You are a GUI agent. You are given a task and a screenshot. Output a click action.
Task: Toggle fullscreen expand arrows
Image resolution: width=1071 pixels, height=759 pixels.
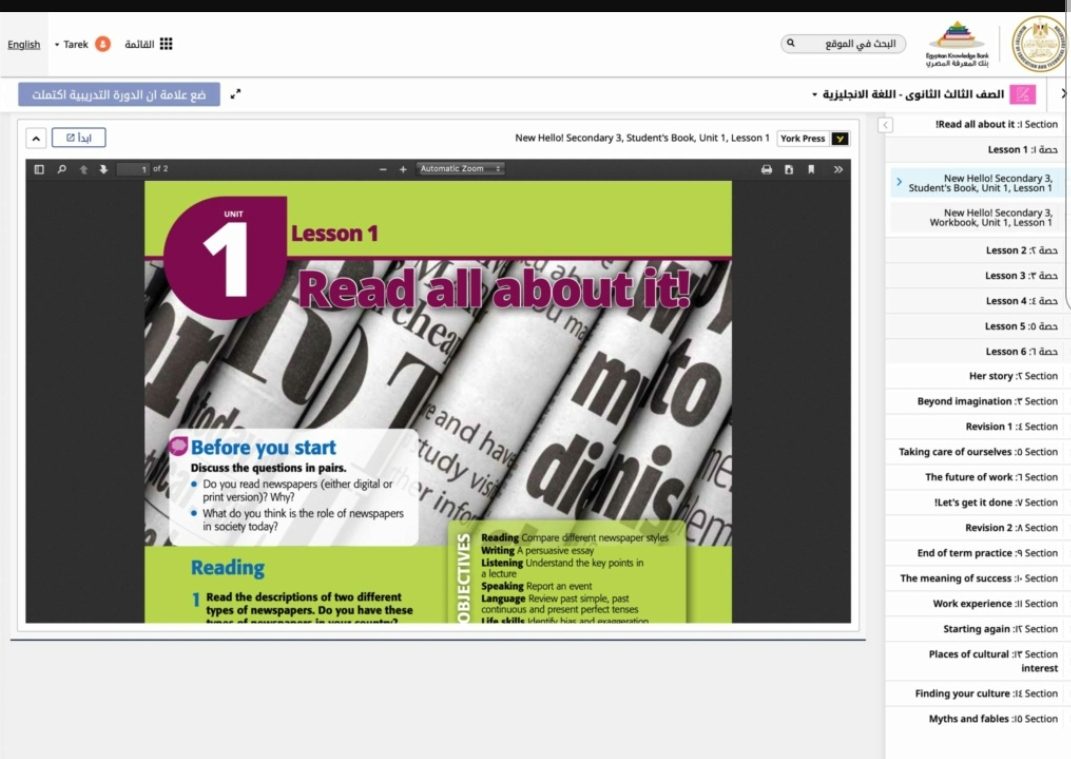pos(236,95)
